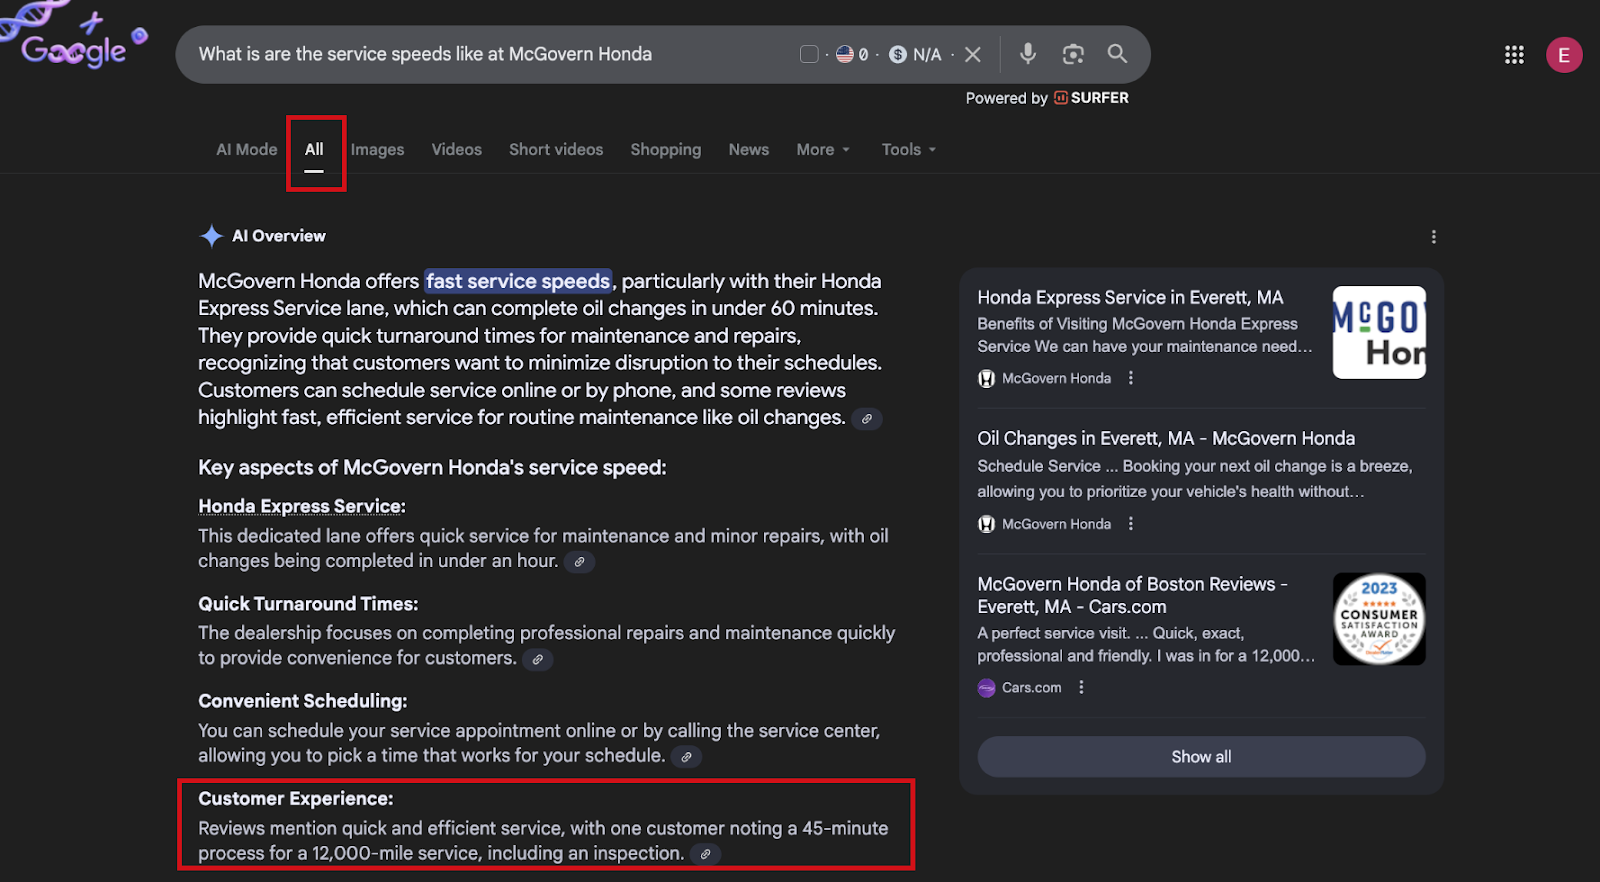
Task: Open 'Oil Changes in Everett, MA' result
Action: pos(1166,438)
